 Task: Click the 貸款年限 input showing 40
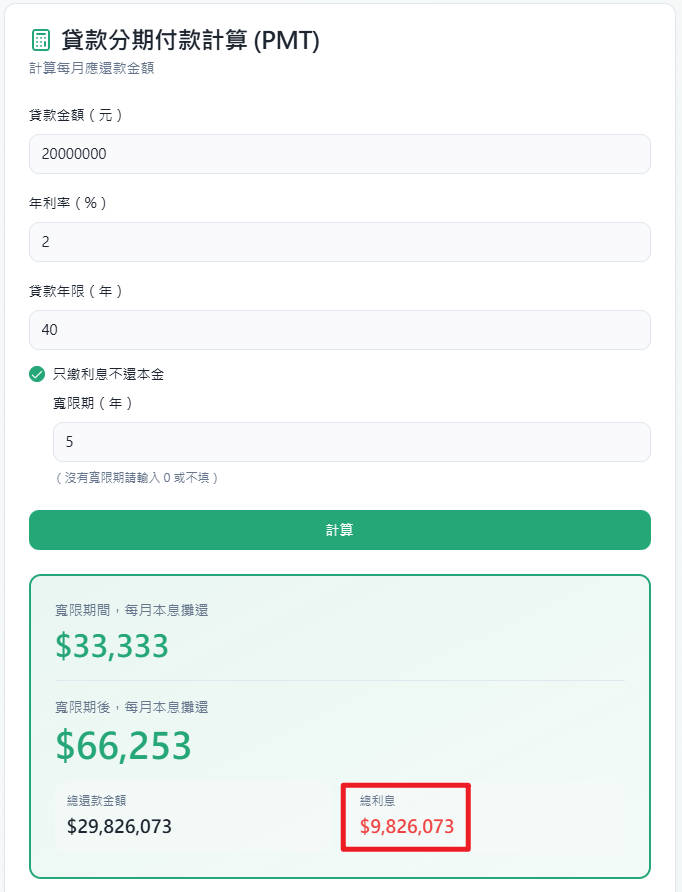click(x=339, y=329)
